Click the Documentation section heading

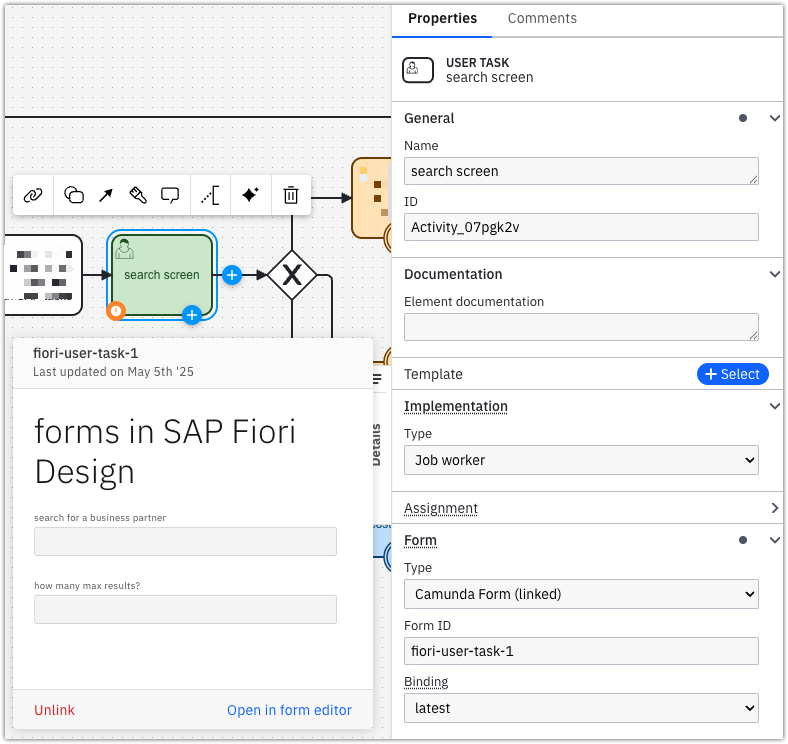tap(453, 274)
